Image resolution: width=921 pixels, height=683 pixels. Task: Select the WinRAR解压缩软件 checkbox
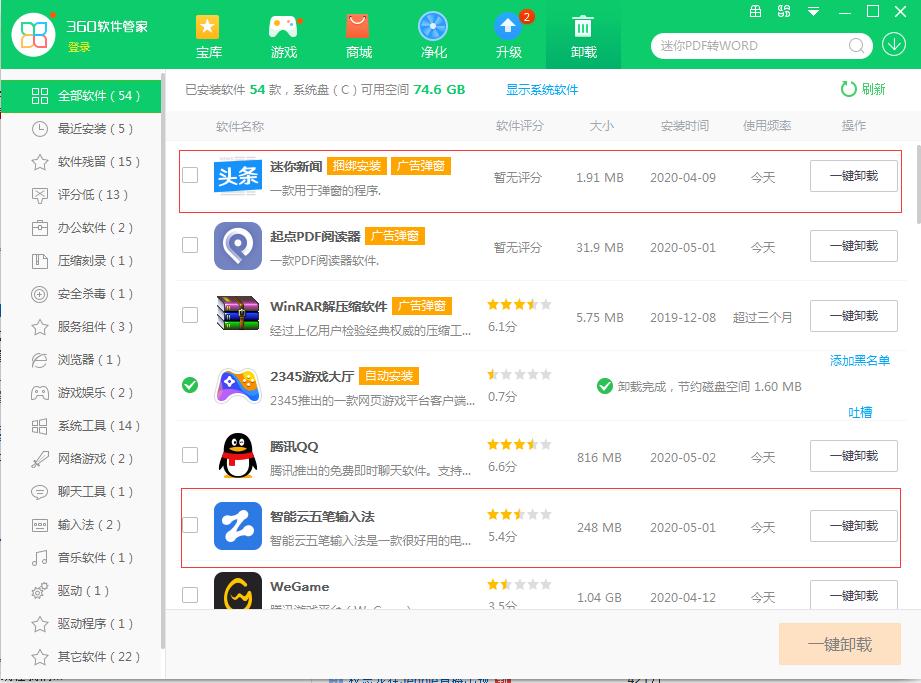pos(190,316)
